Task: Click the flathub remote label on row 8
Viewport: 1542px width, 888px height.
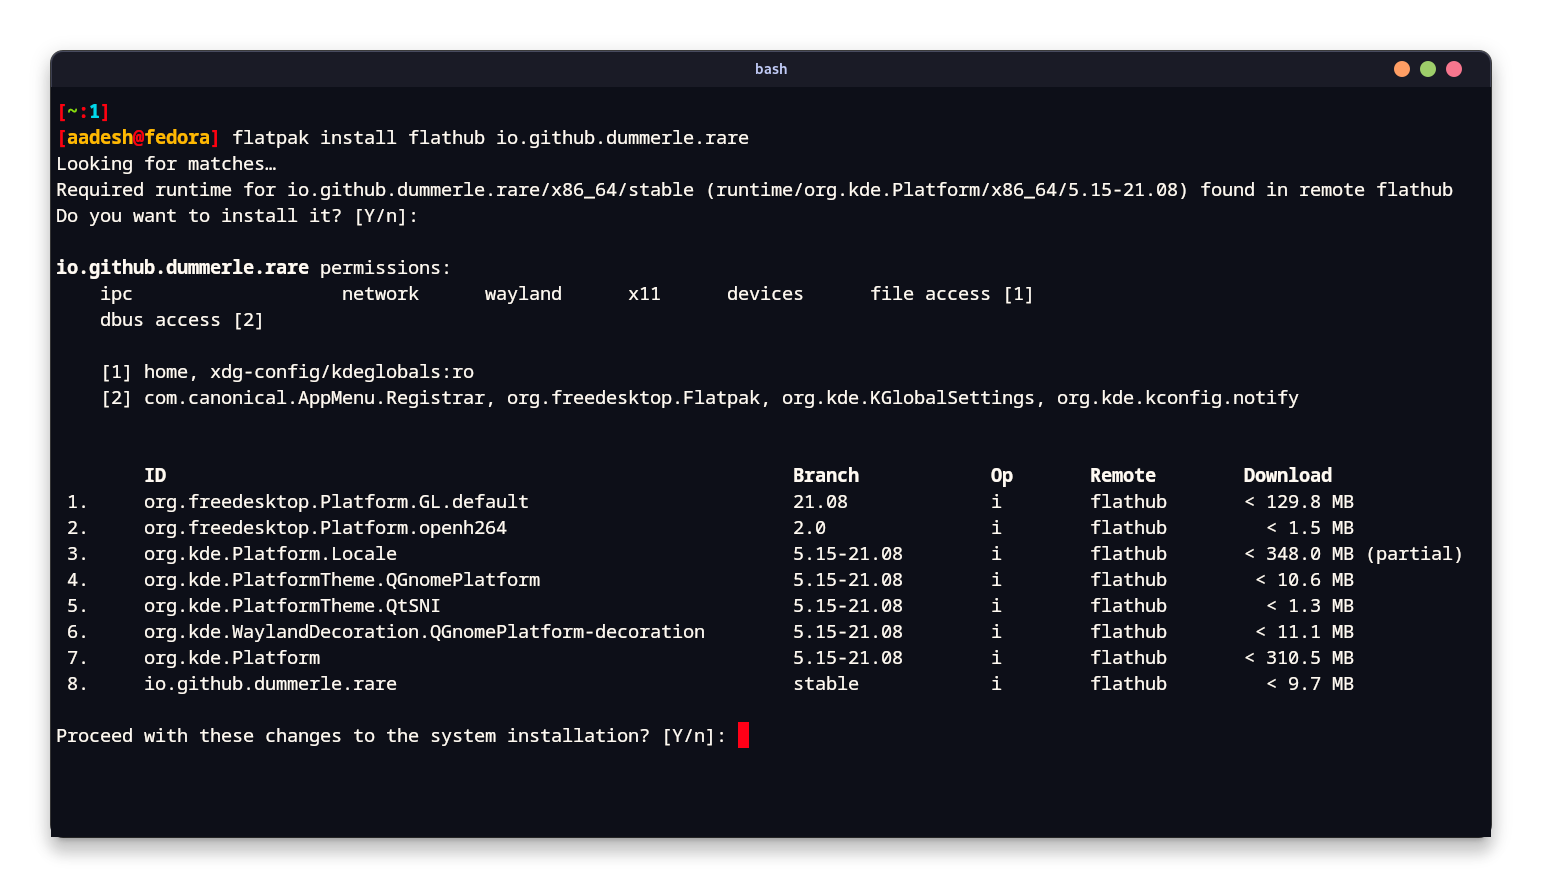Action: pos(1128,683)
